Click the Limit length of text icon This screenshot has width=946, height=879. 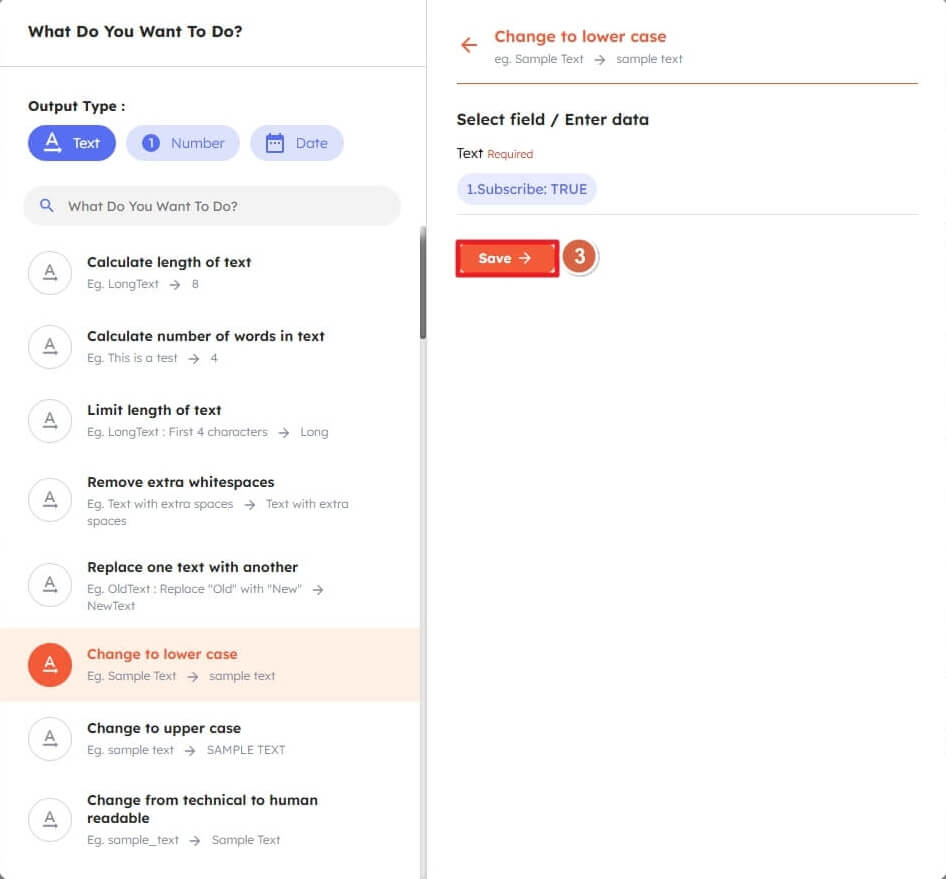[50, 420]
